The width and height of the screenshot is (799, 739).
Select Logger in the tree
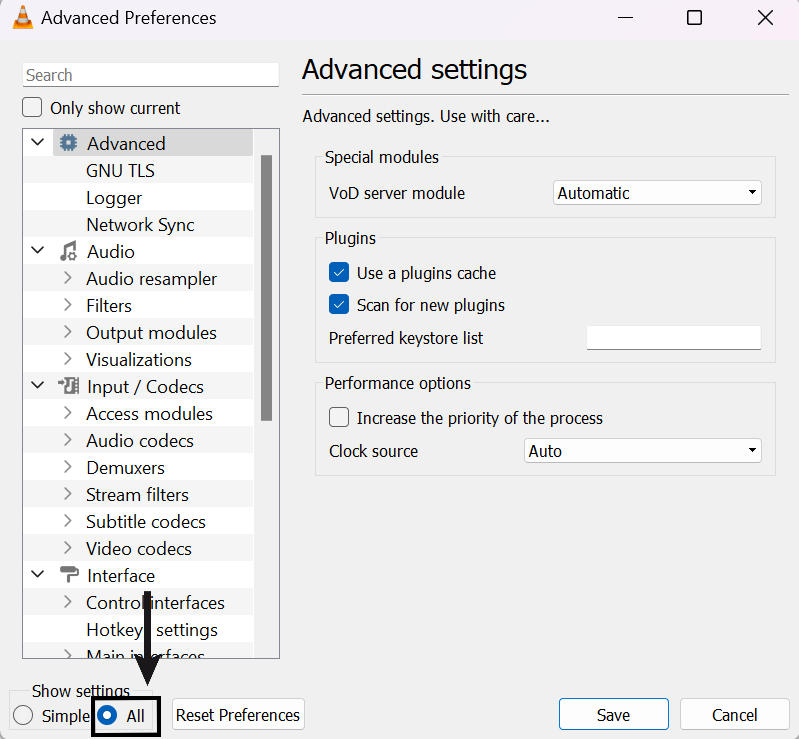114,198
